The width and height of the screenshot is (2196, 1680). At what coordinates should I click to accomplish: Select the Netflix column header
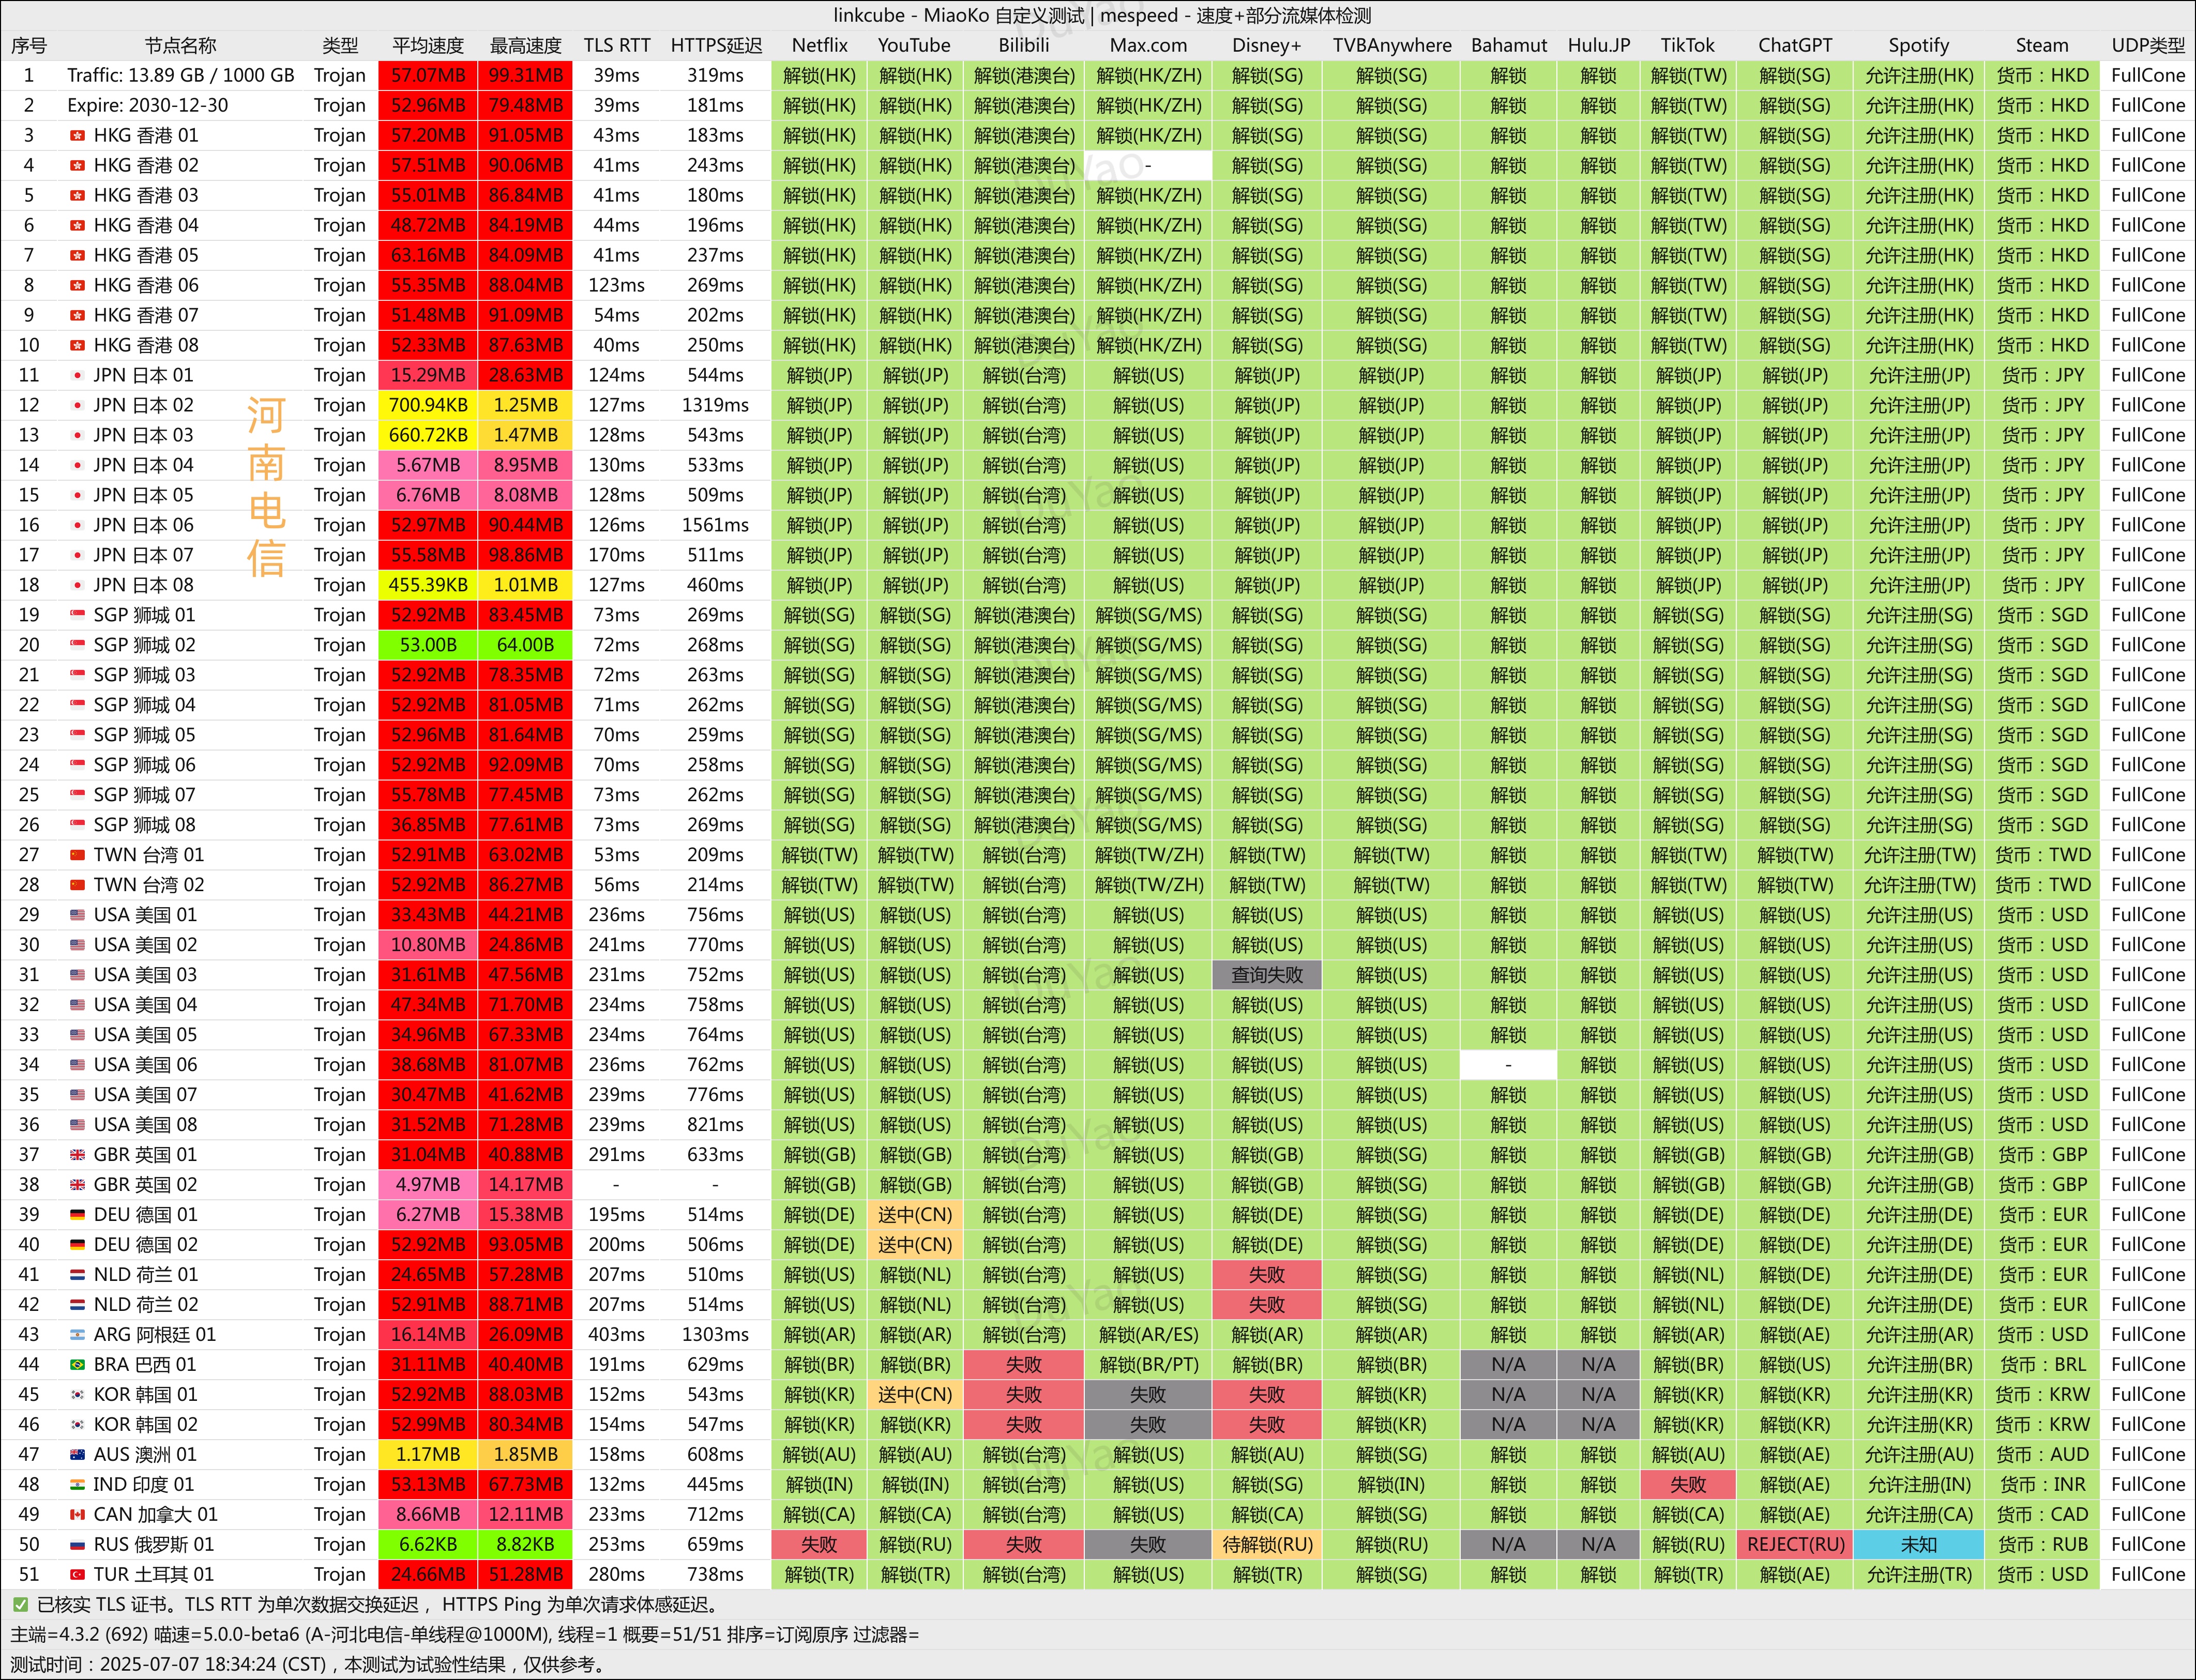tap(820, 45)
